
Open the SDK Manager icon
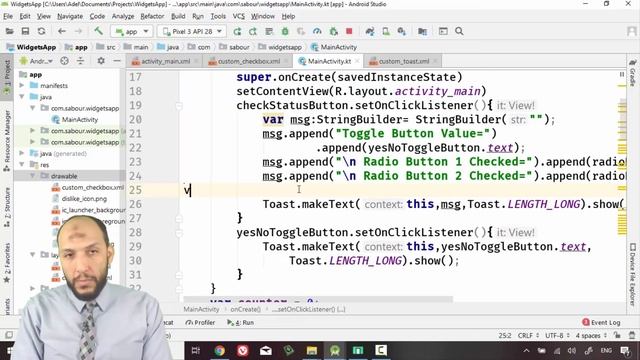[402, 31]
